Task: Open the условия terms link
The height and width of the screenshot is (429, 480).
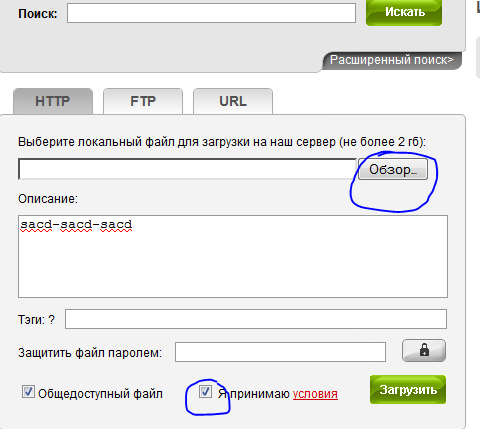Action: 315,394
